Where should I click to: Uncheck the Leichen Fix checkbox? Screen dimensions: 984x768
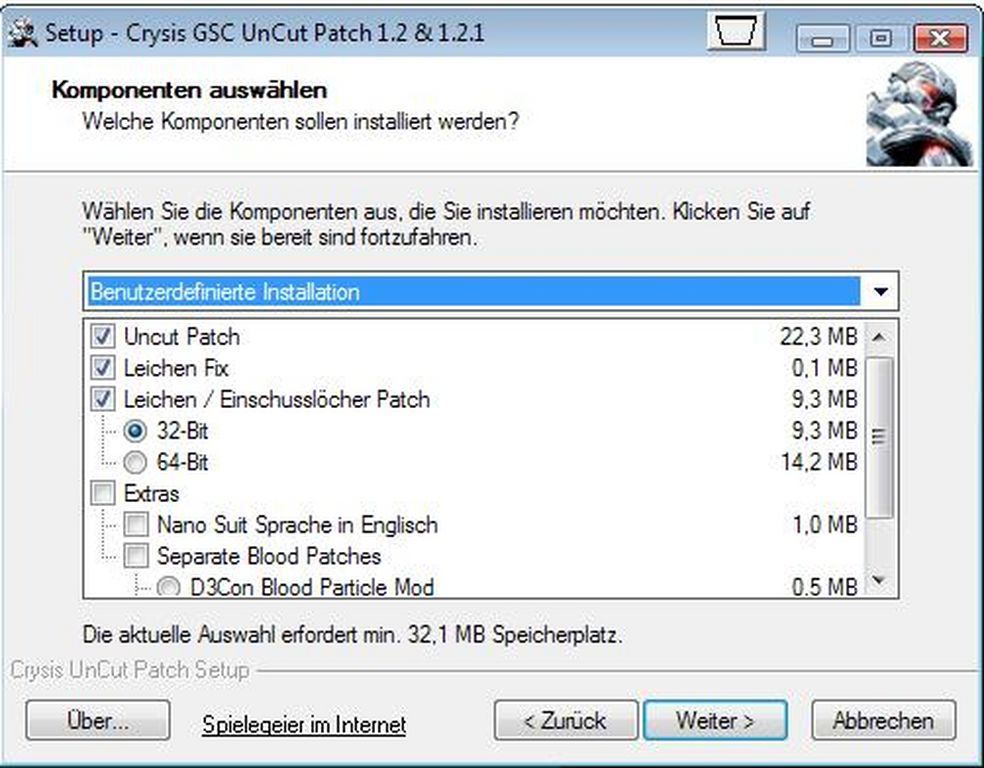click(103, 368)
